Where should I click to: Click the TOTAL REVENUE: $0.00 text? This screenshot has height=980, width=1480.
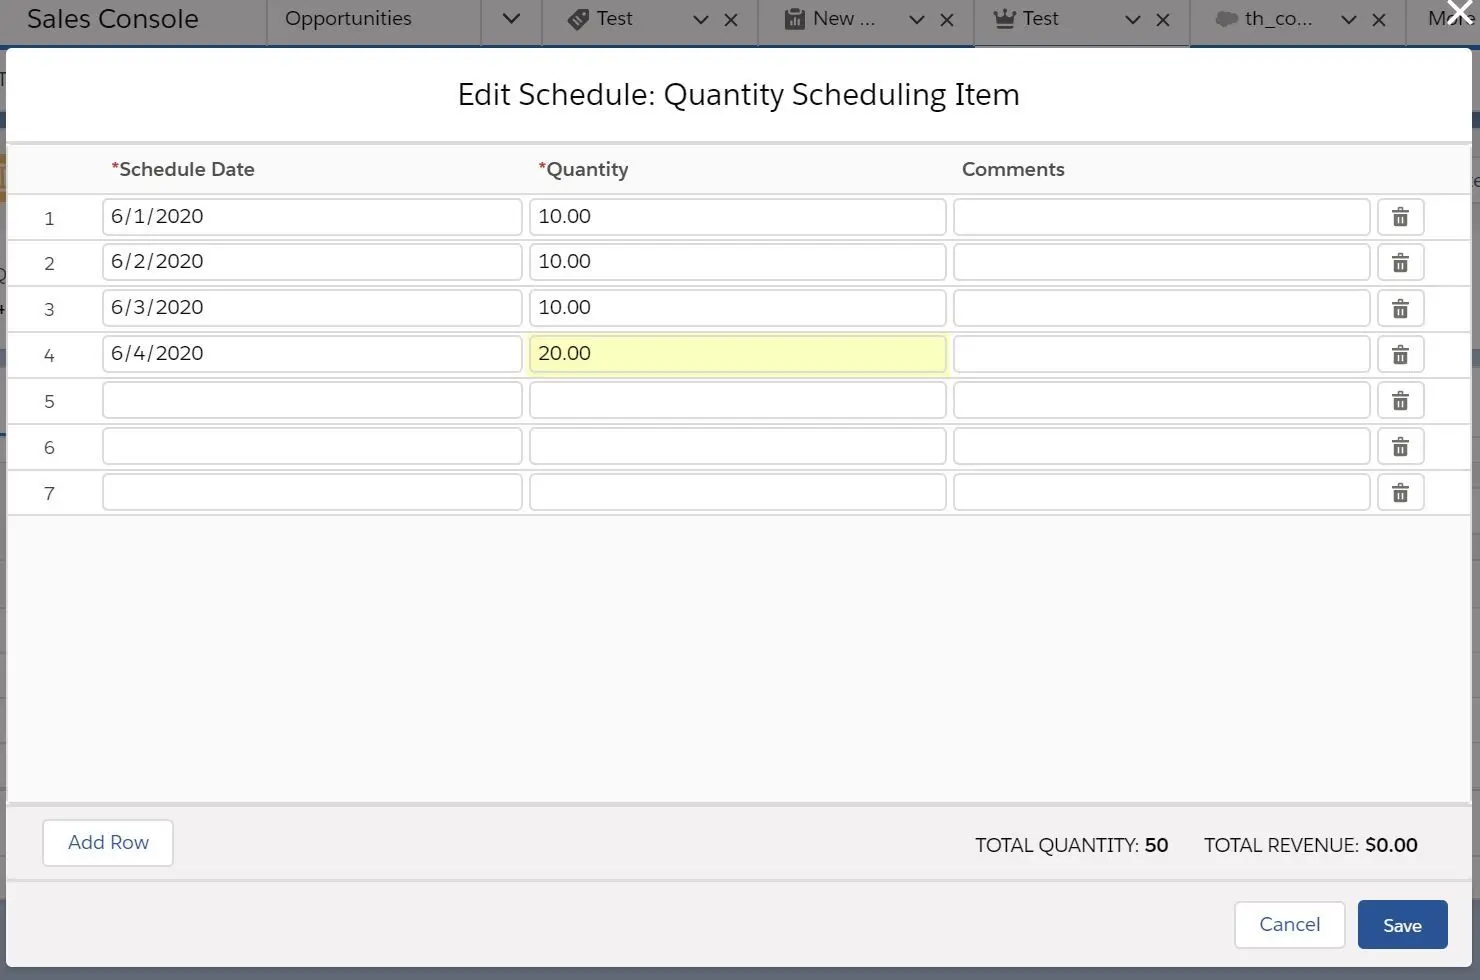coord(1310,845)
